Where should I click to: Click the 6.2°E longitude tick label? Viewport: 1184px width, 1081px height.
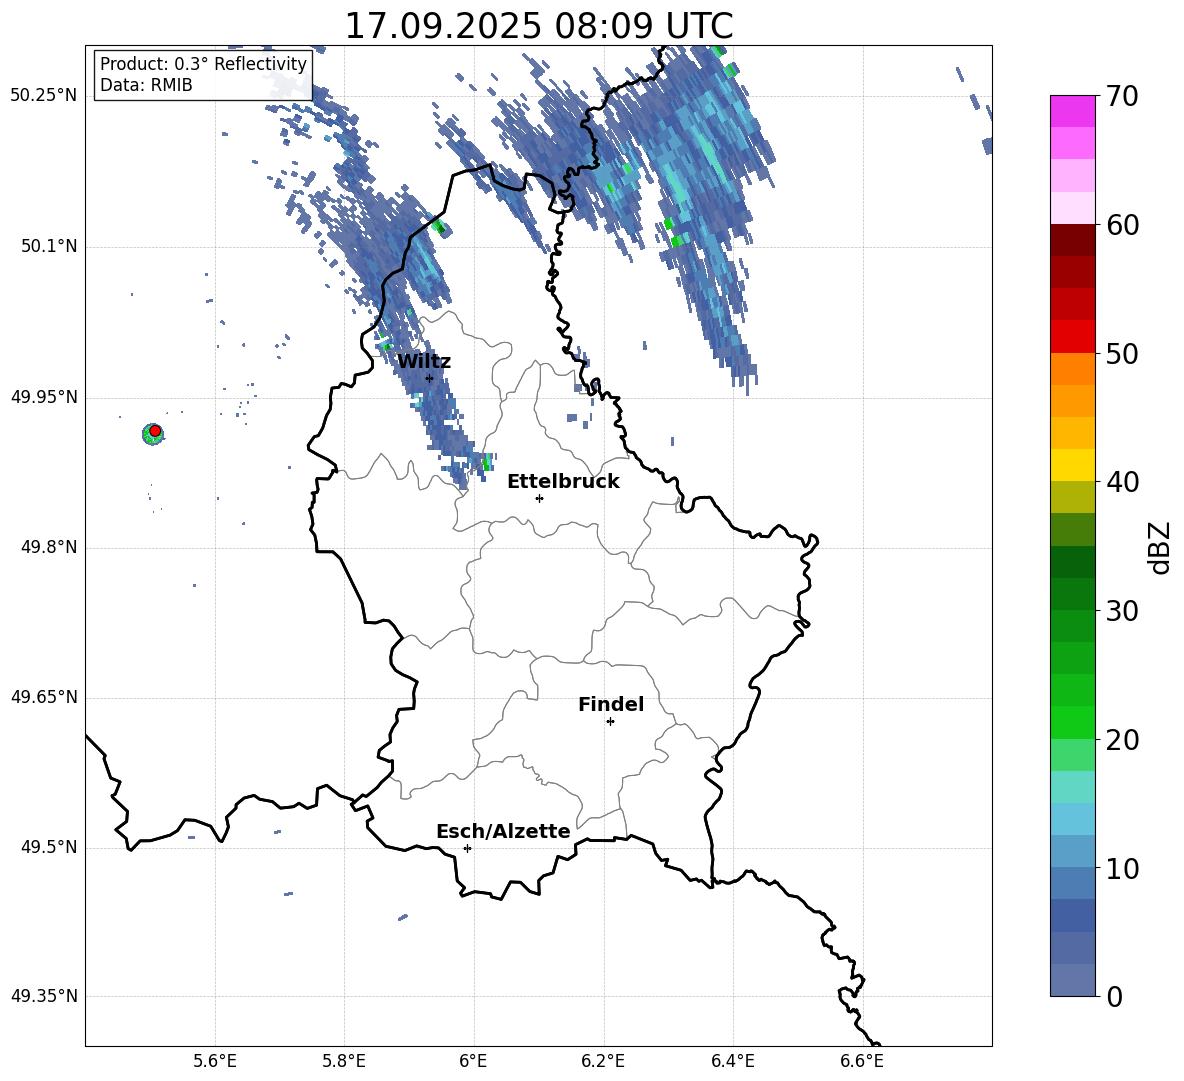click(x=603, y=1061)
